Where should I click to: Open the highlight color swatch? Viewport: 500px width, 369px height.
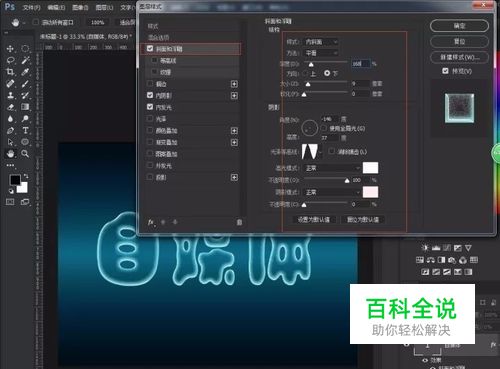pyautogui.click(x=370, y=168)
